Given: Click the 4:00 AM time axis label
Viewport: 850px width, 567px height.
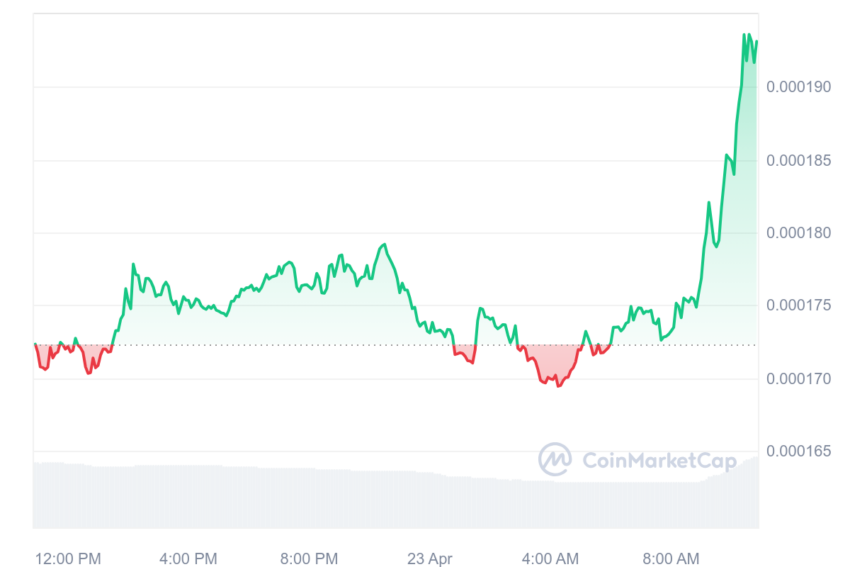Looking at the screenshot, I should 550,558.
